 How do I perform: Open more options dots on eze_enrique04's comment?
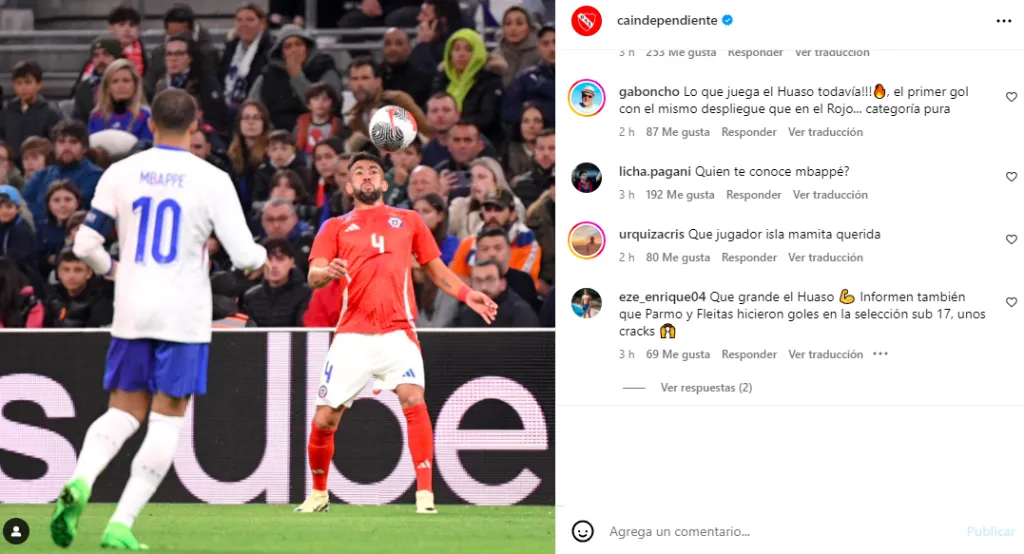880,354
